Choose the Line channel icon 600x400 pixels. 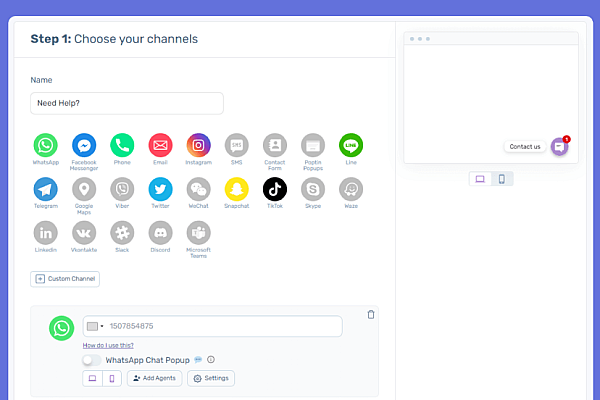click(x=351, y=145)
